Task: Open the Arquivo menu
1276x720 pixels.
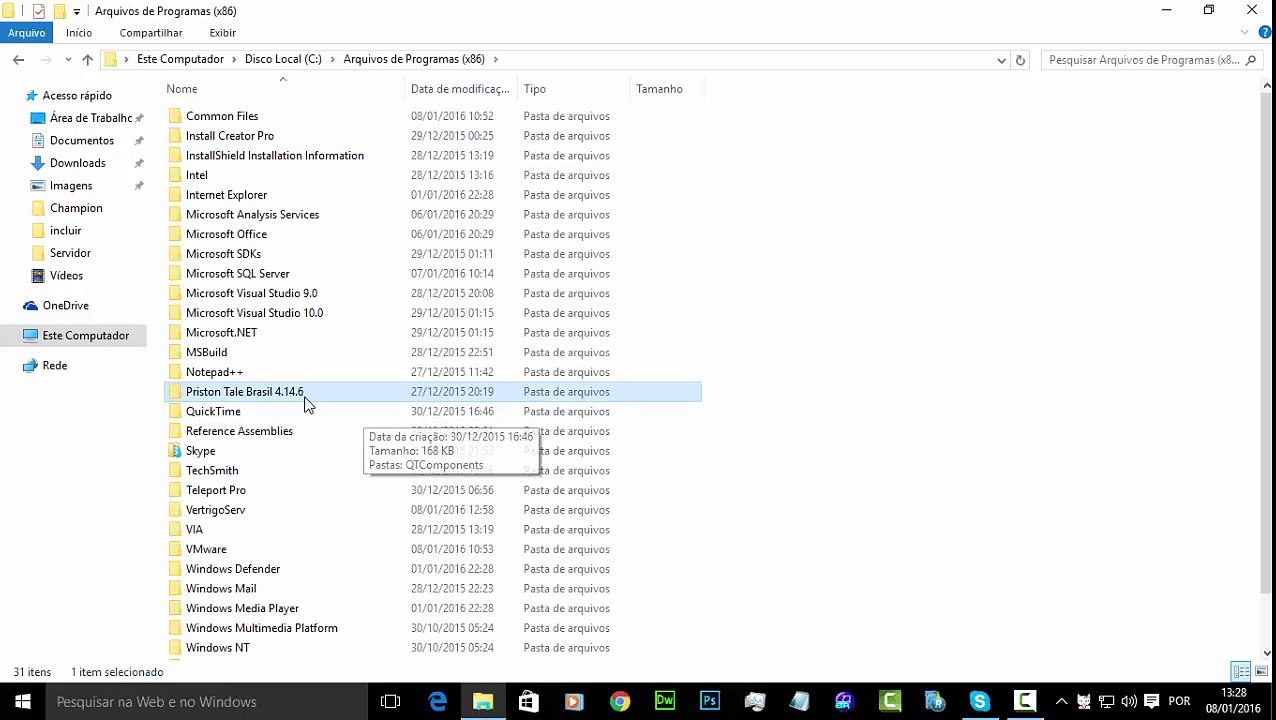Action: [x=26, y=33]
